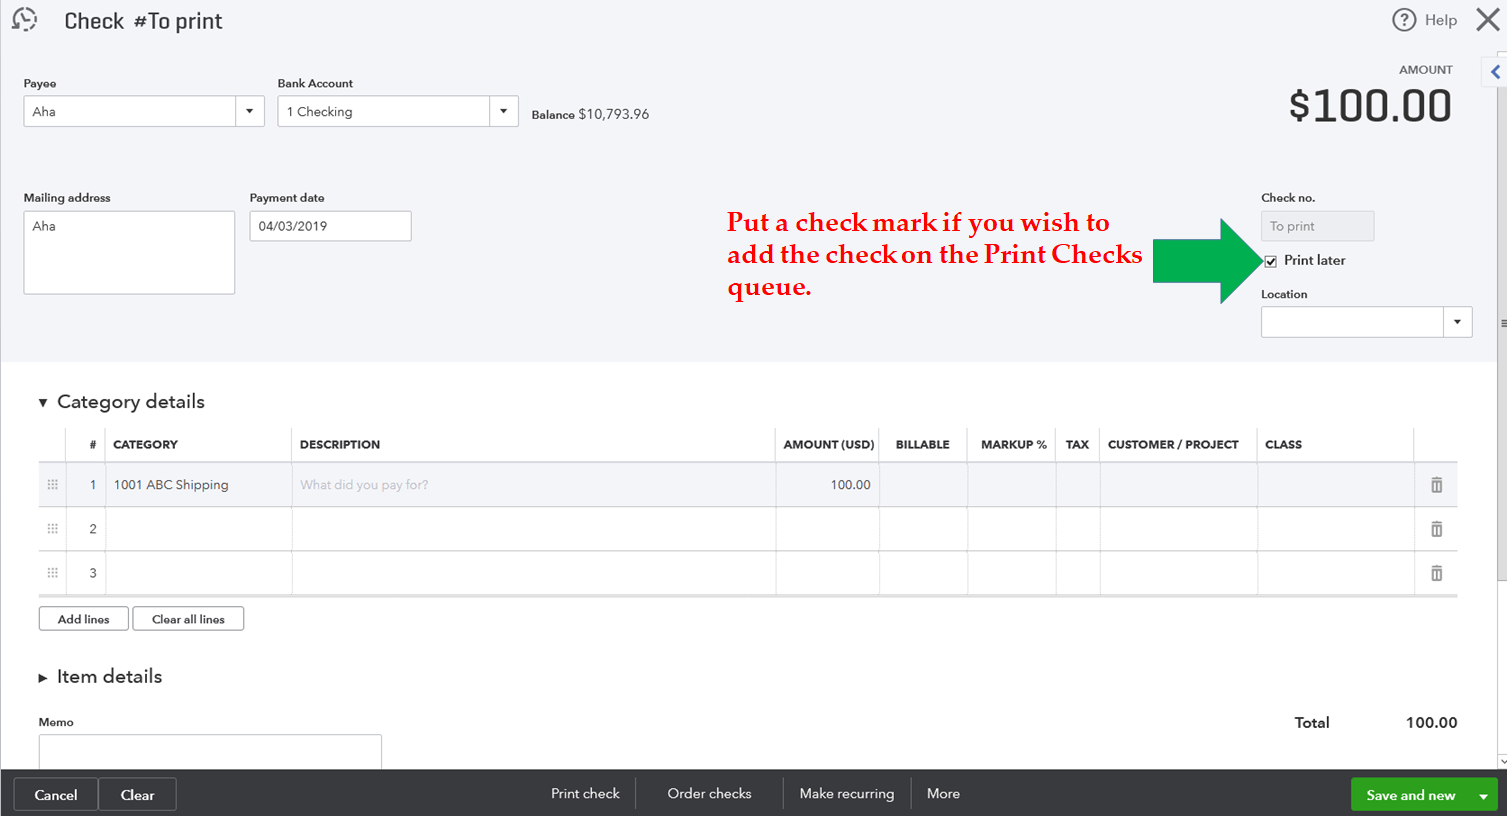Open the Location dropdown
Screen dimensions: 1507x816
[x=1457, y=322]
